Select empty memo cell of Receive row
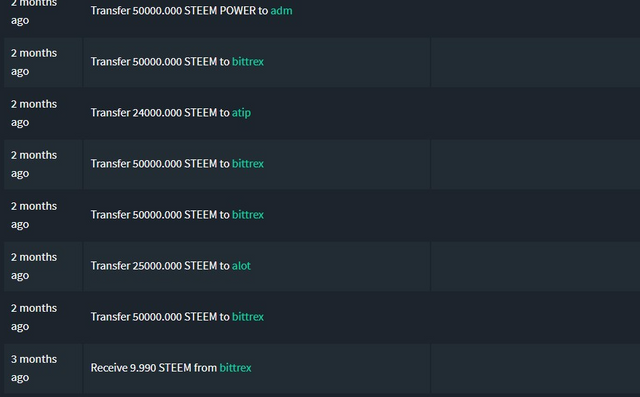This screenshot has width=640, height=397. [536, 368]
